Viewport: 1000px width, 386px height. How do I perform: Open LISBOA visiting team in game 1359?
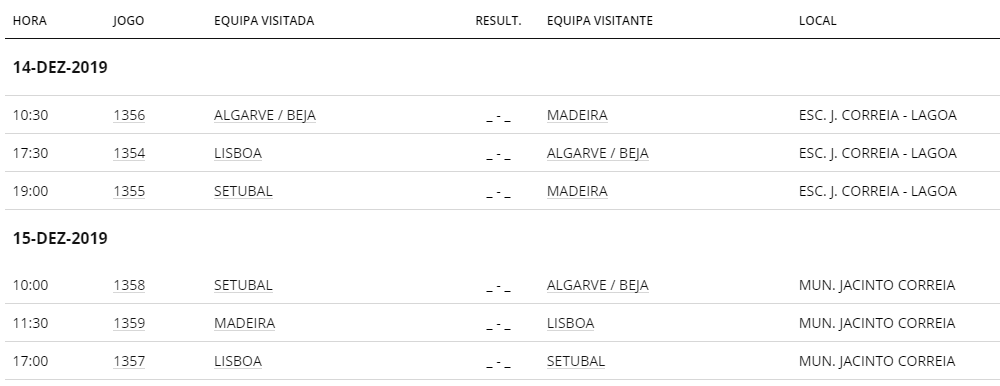click(x=570, y=323)
